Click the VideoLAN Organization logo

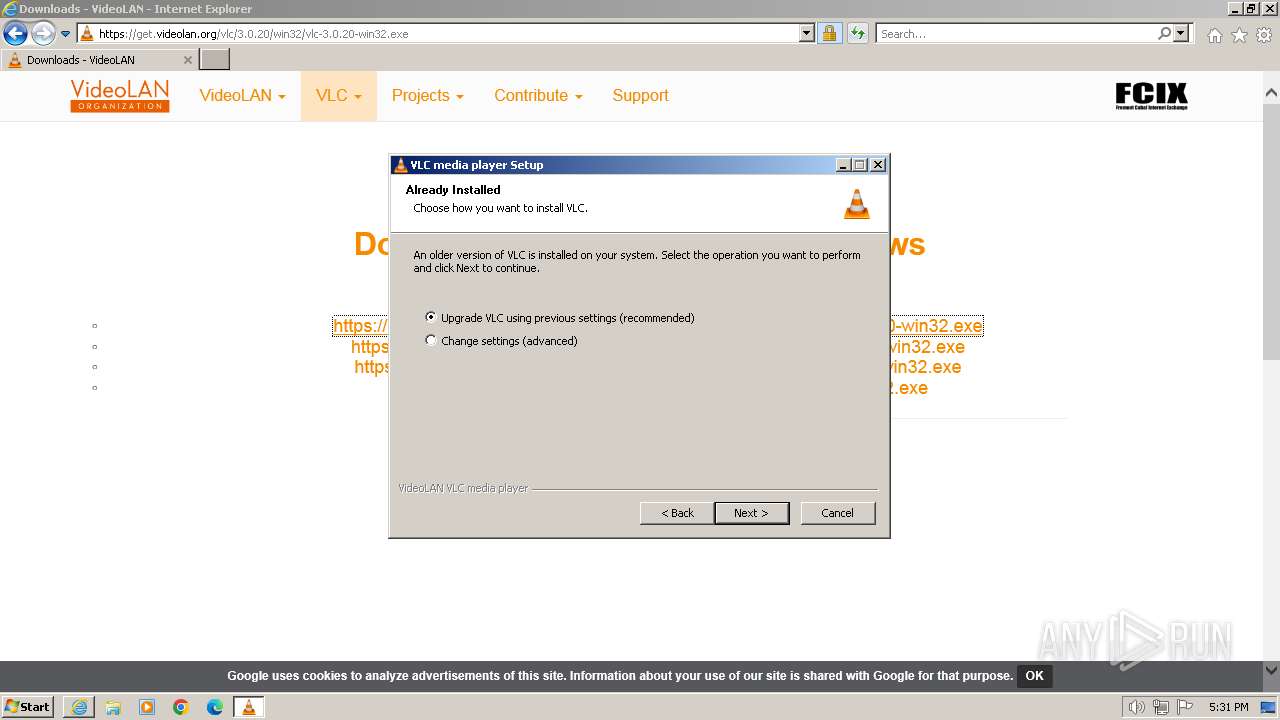(x=120, y=96)
